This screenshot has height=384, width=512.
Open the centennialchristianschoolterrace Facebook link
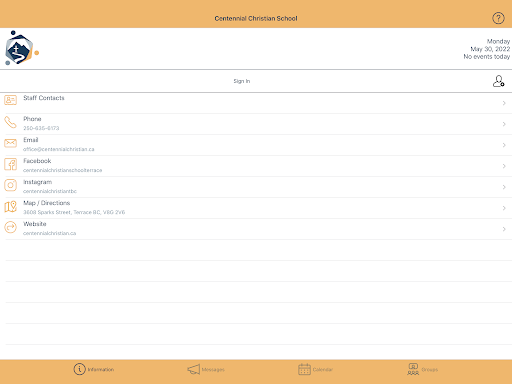[63, 170]
